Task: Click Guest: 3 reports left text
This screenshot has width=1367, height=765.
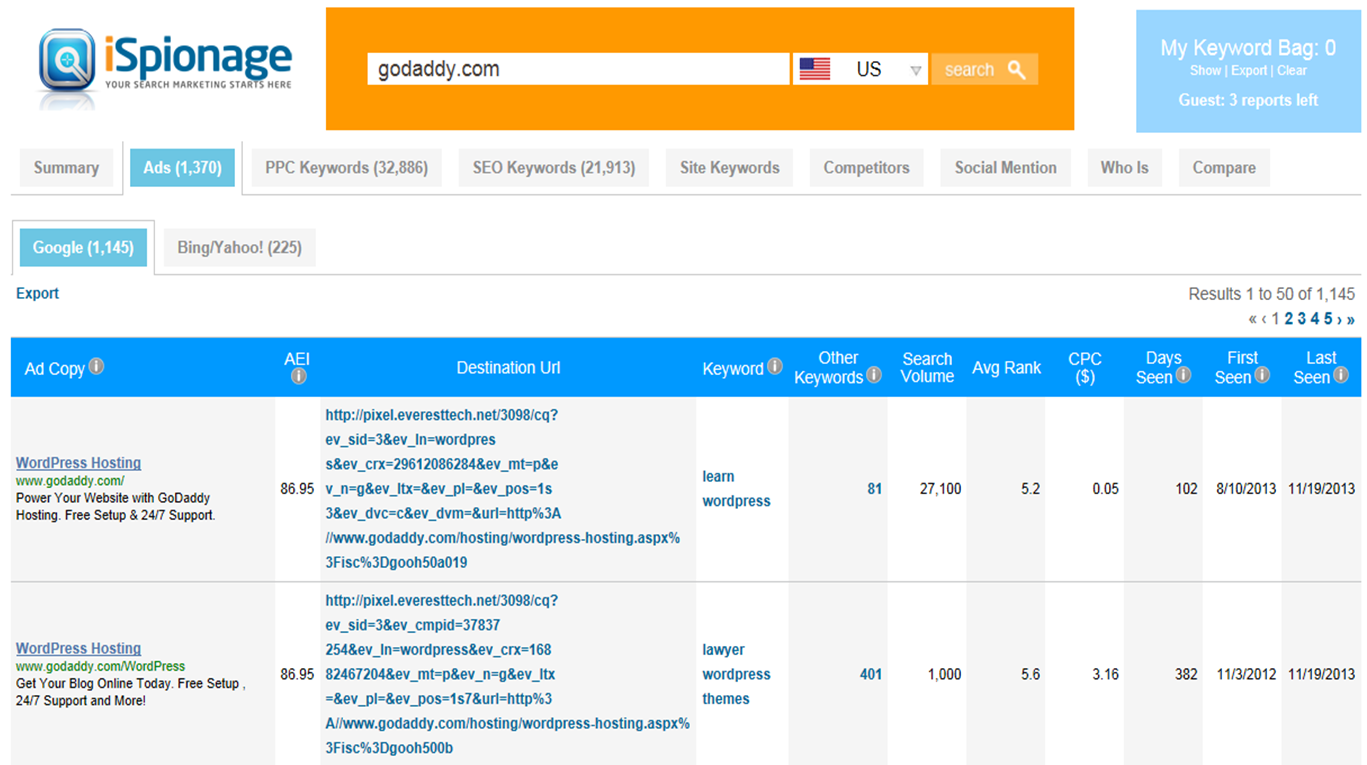Action: (1248, 100)
